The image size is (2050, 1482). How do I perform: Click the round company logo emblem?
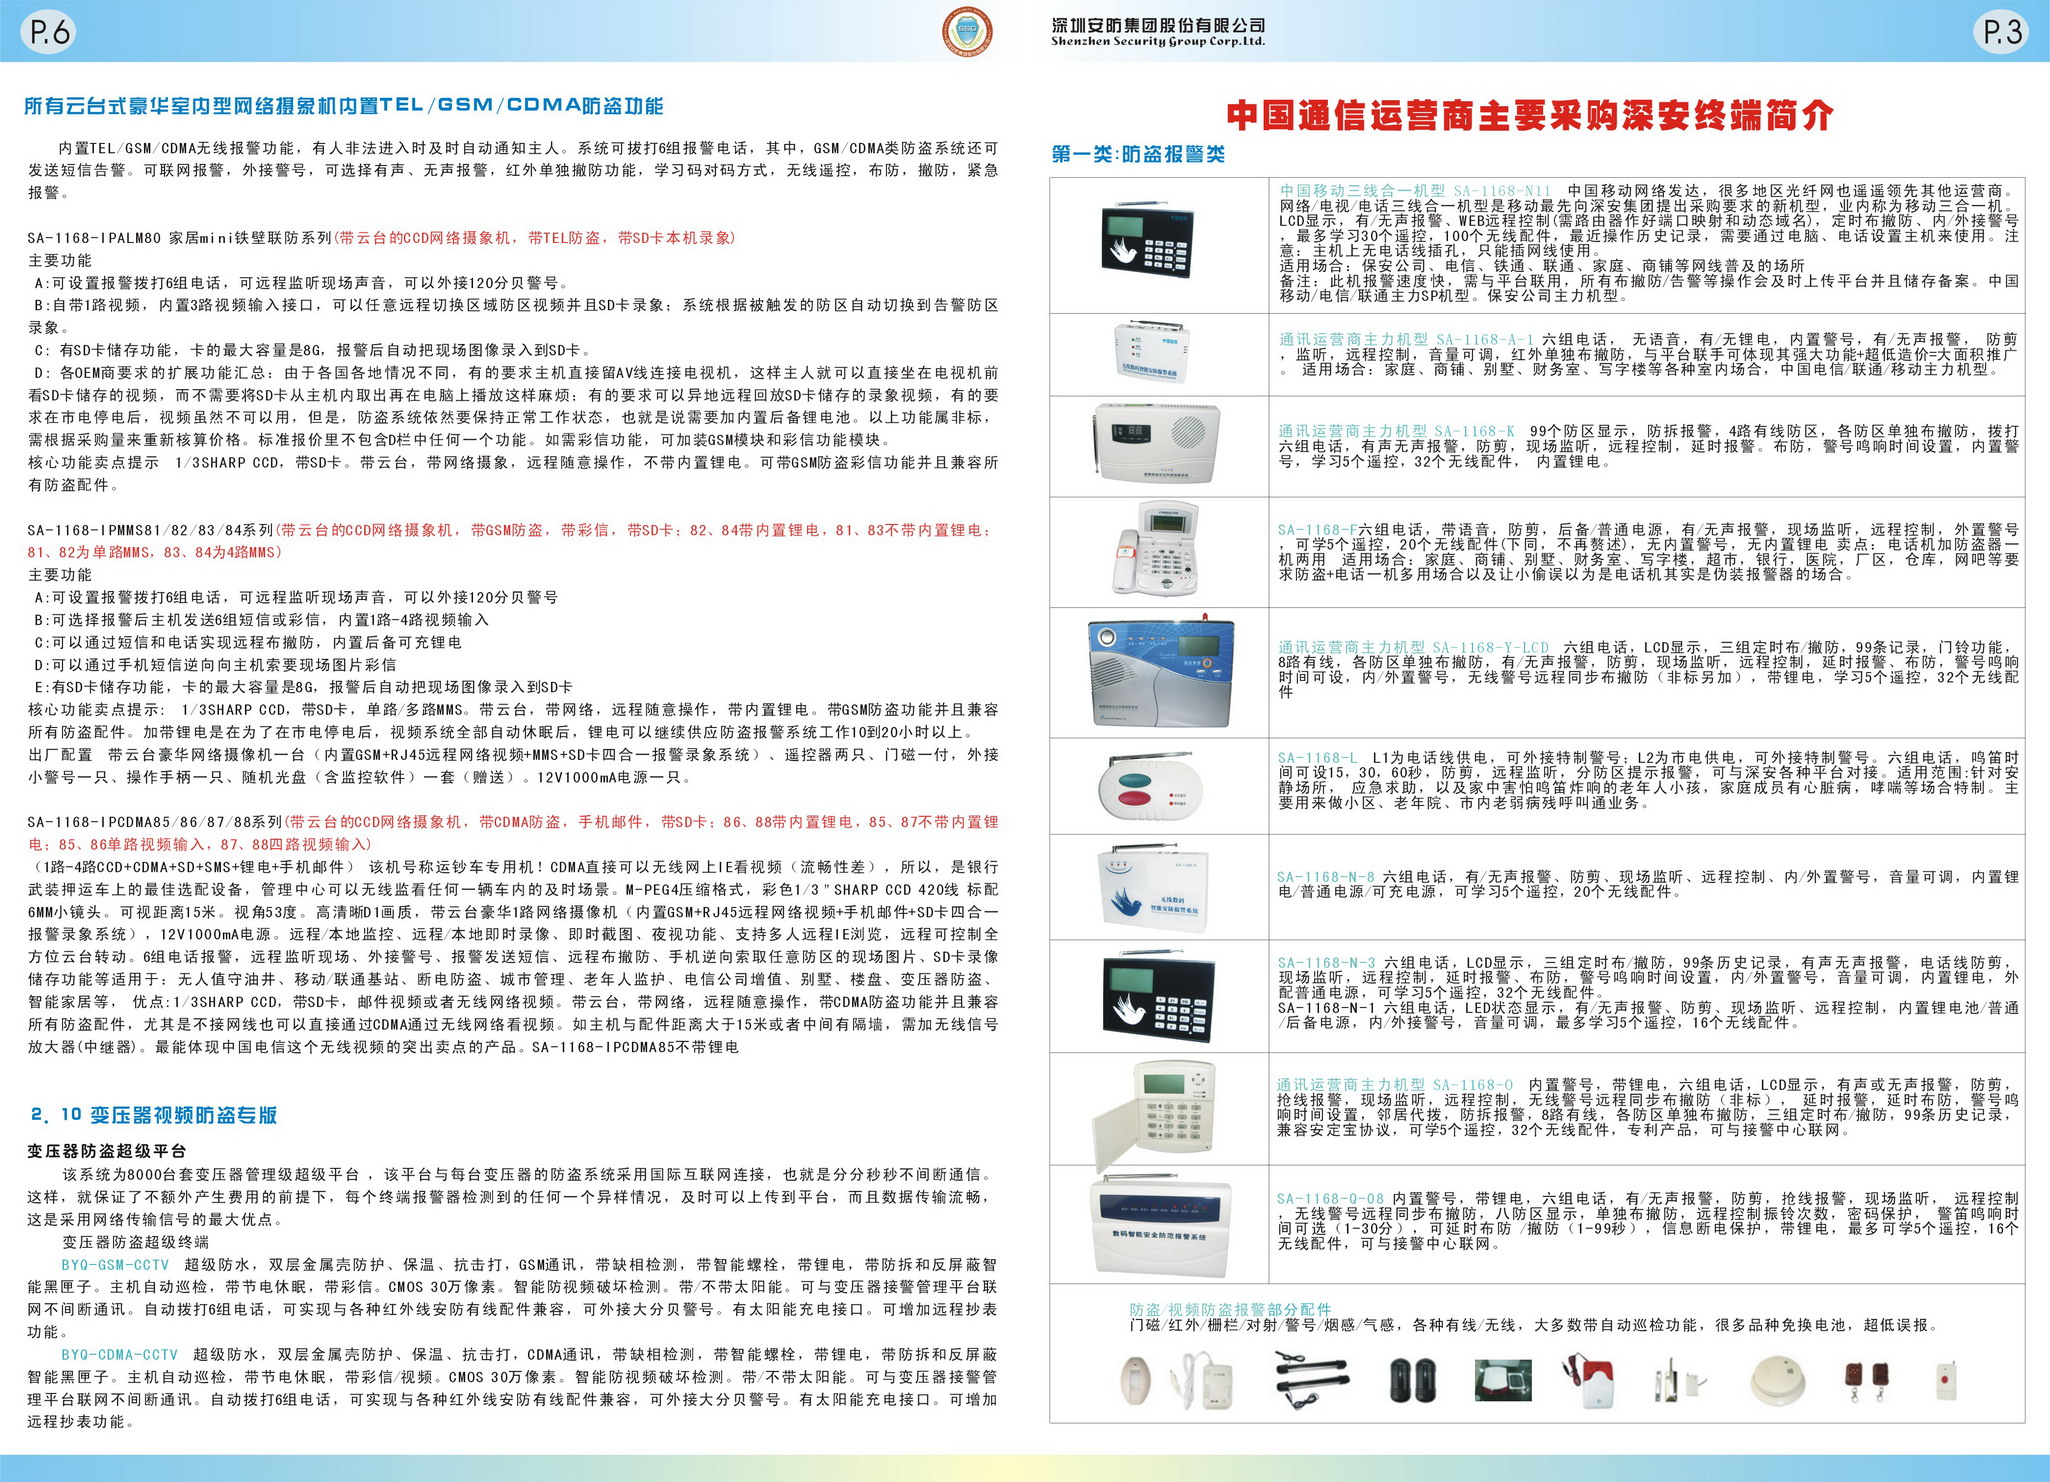point(967,32)
